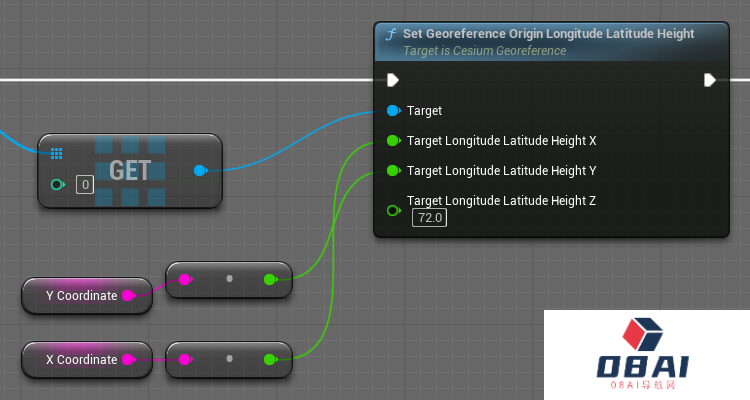
Task: Click the blue output pin of GET node
Action: point(200,170)
